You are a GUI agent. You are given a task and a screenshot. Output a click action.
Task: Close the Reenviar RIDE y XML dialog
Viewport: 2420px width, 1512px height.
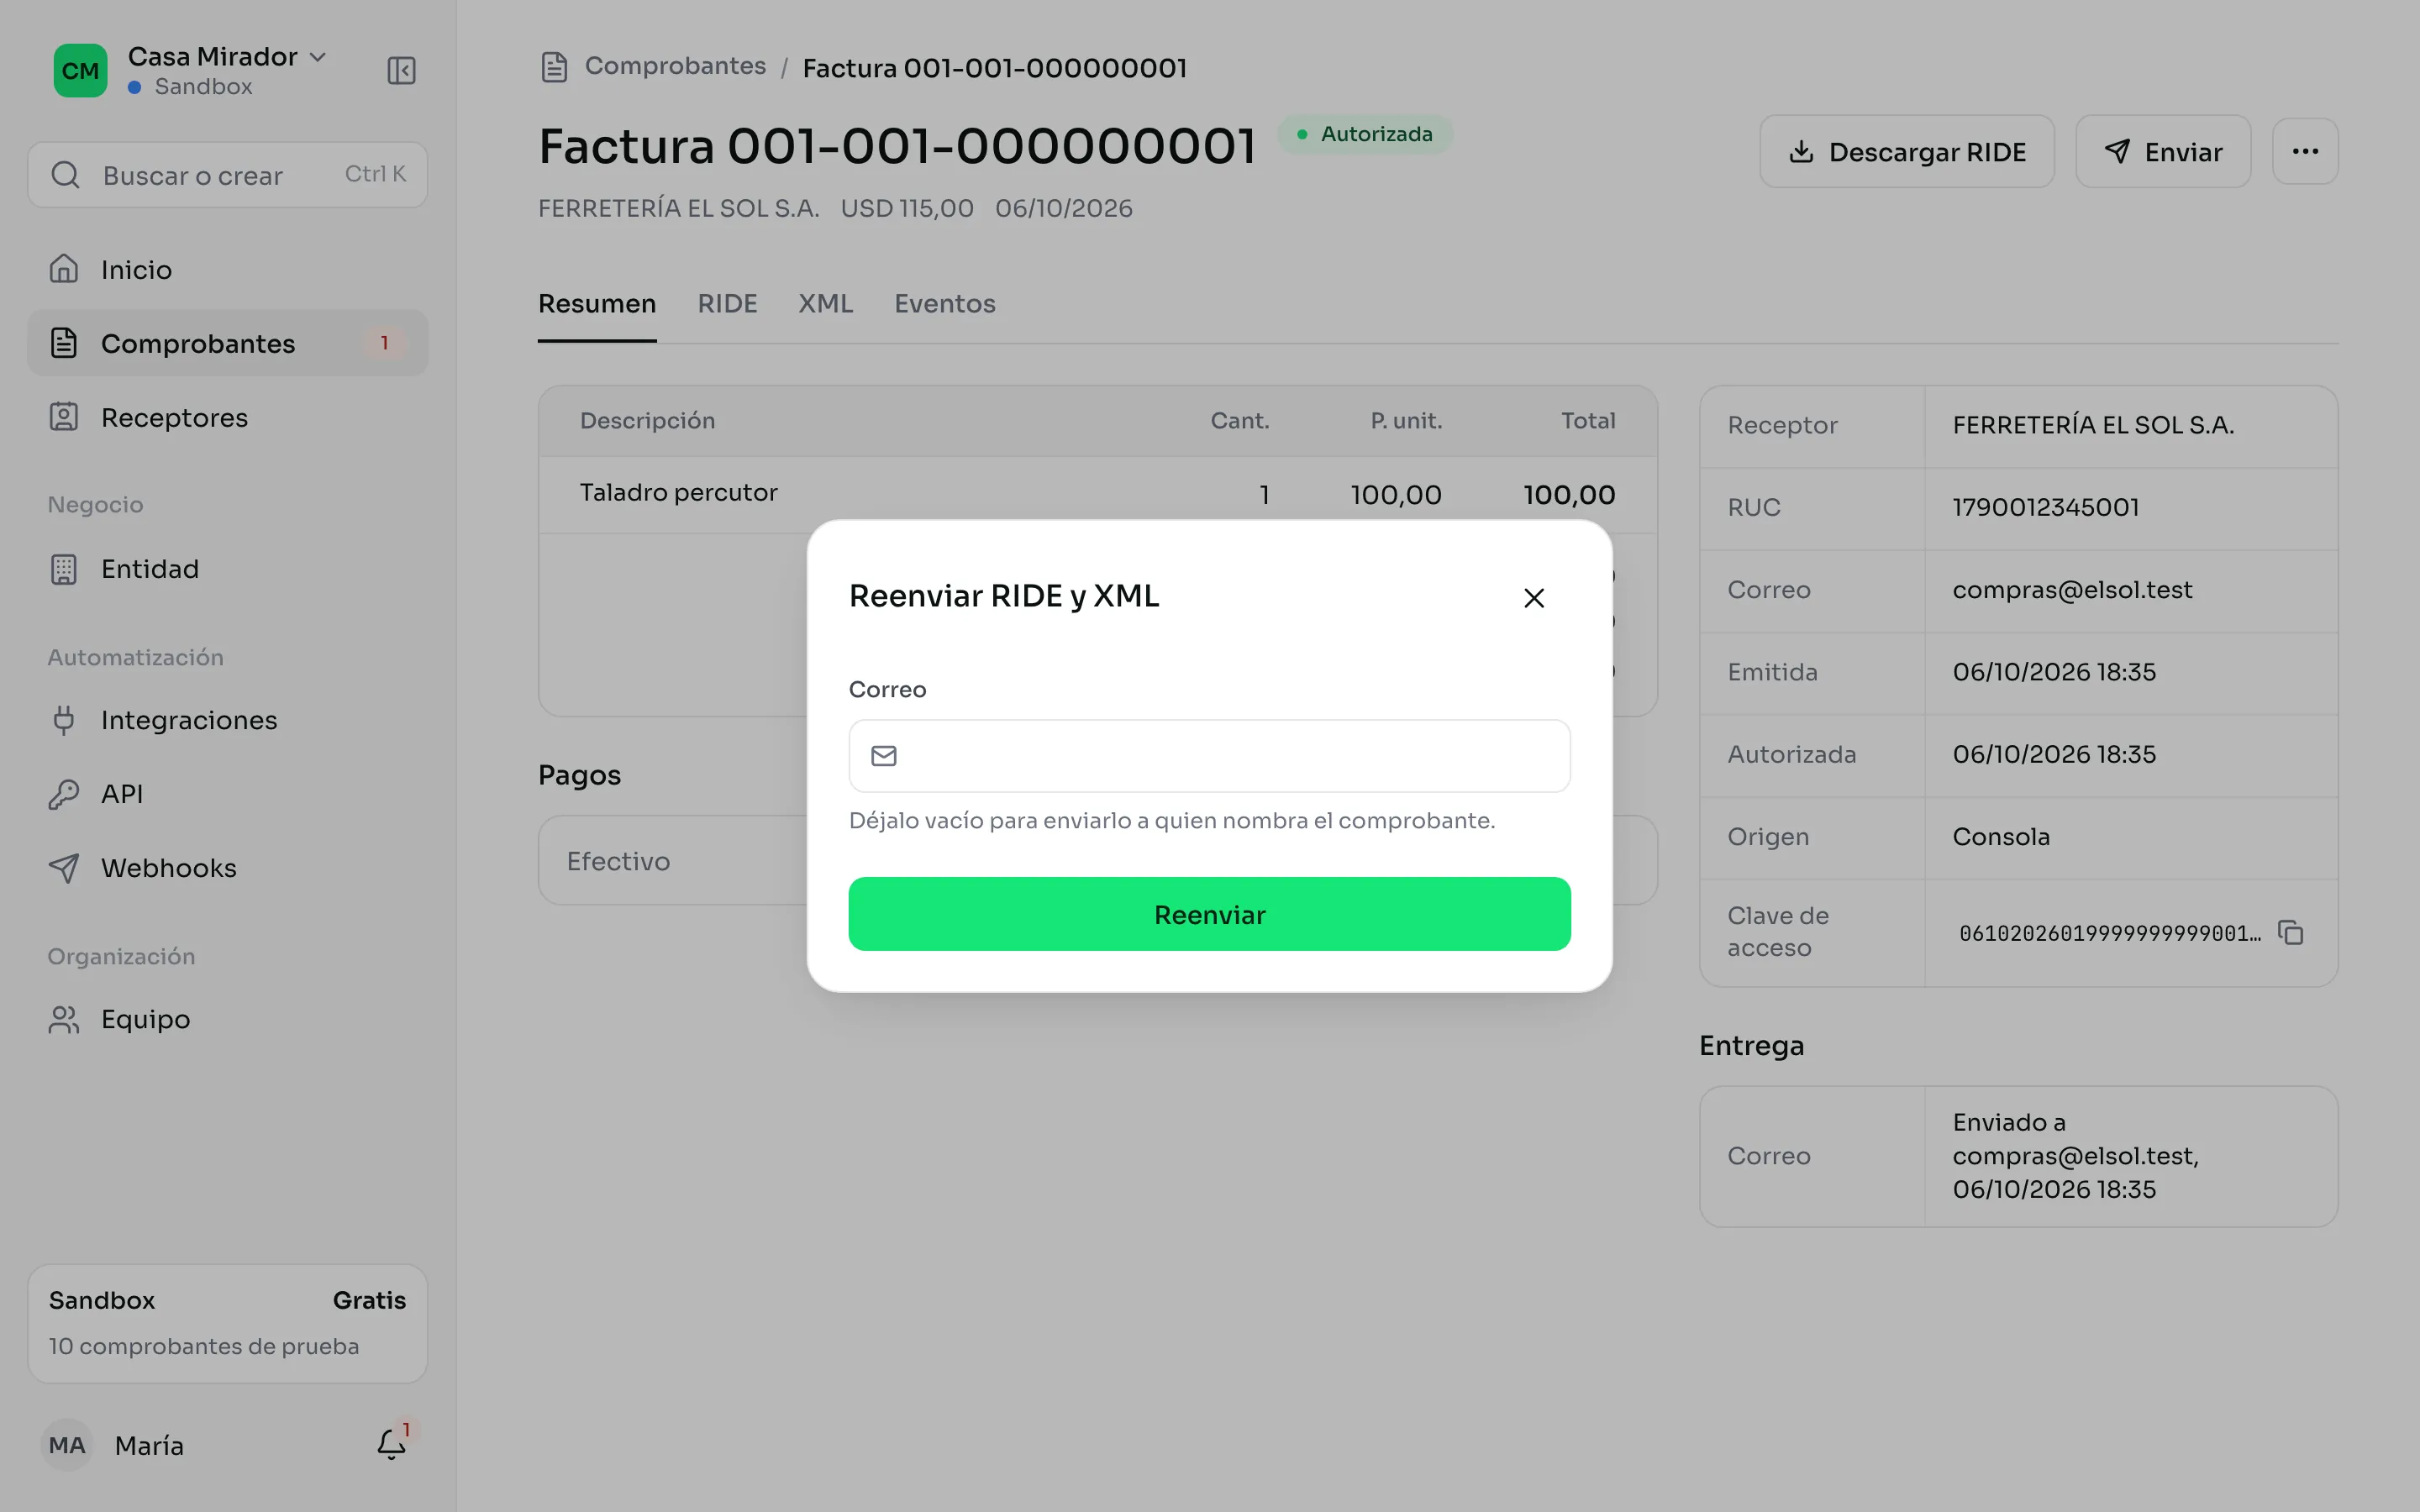coord(1534,598)
